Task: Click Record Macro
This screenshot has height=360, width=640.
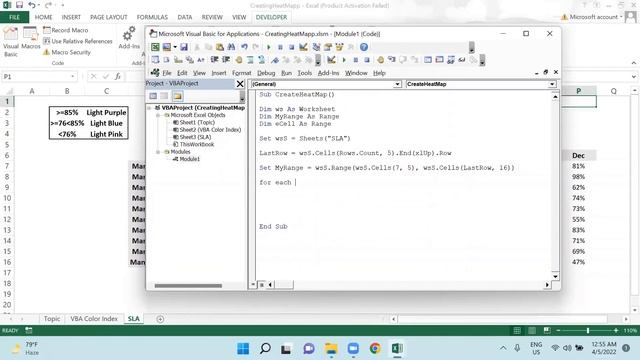Action: 66,30
